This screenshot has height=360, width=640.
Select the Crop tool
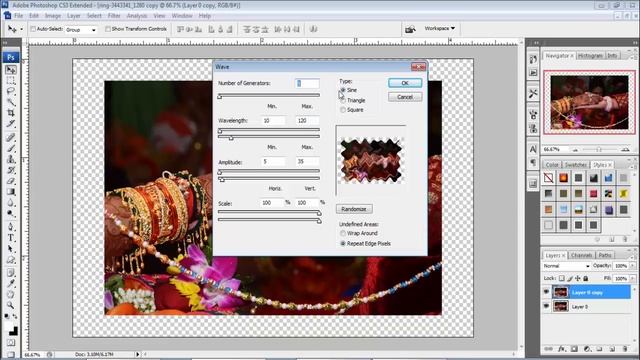point(11,113)
